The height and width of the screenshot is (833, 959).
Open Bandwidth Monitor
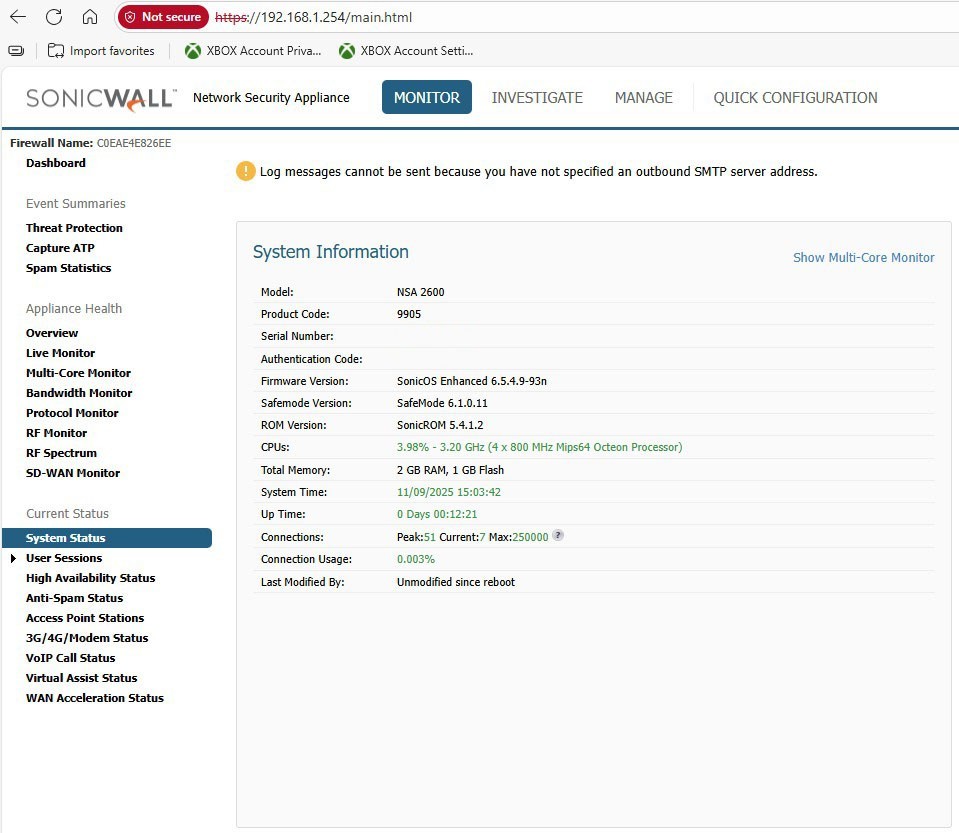[79, 393]
